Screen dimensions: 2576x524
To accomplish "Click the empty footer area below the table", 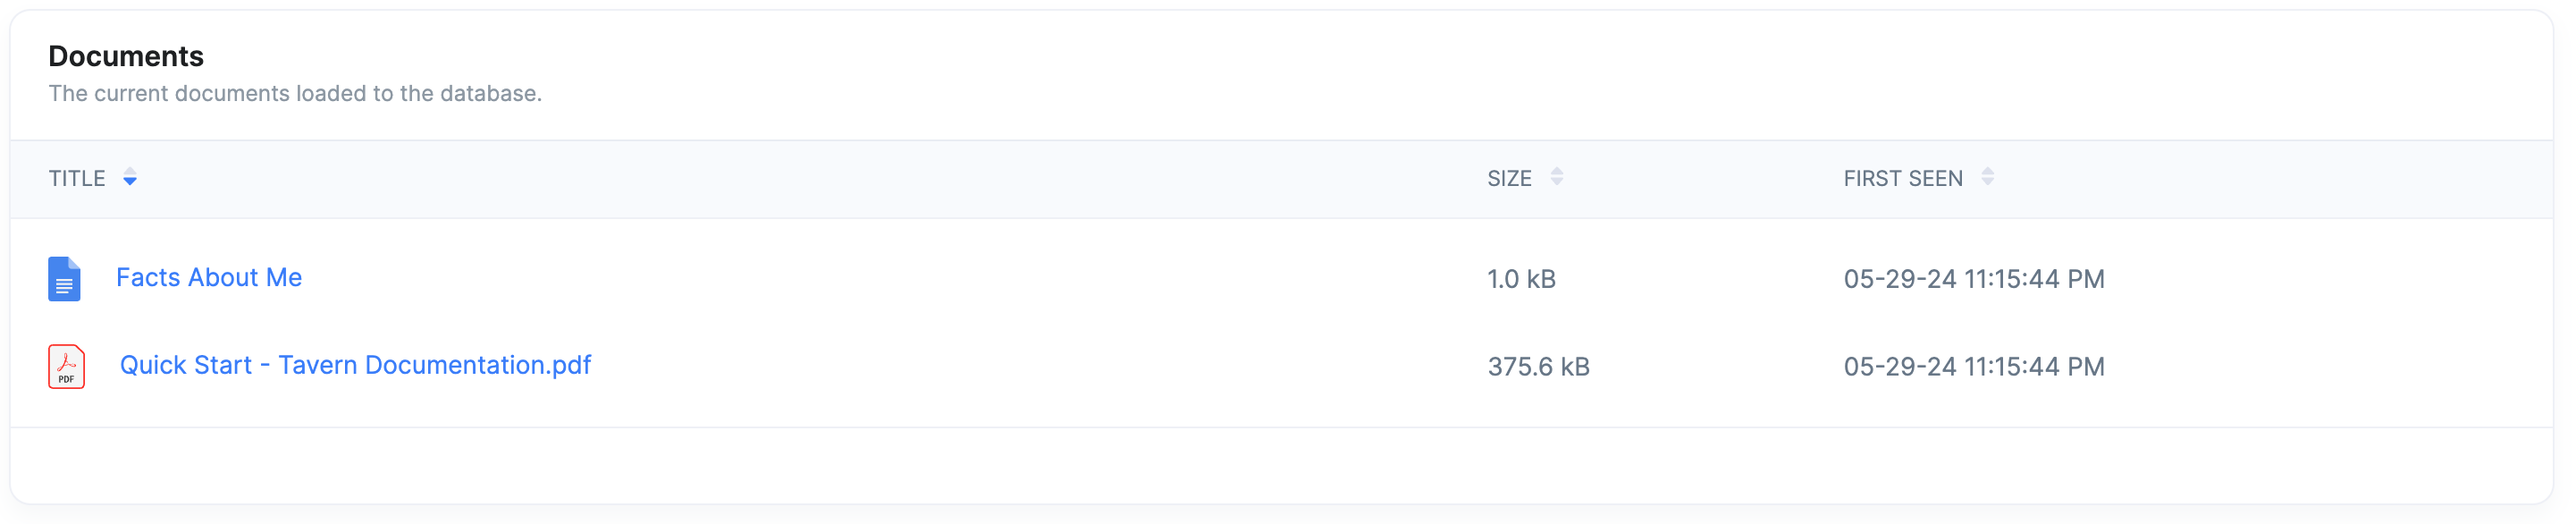I will (1282, 466).
